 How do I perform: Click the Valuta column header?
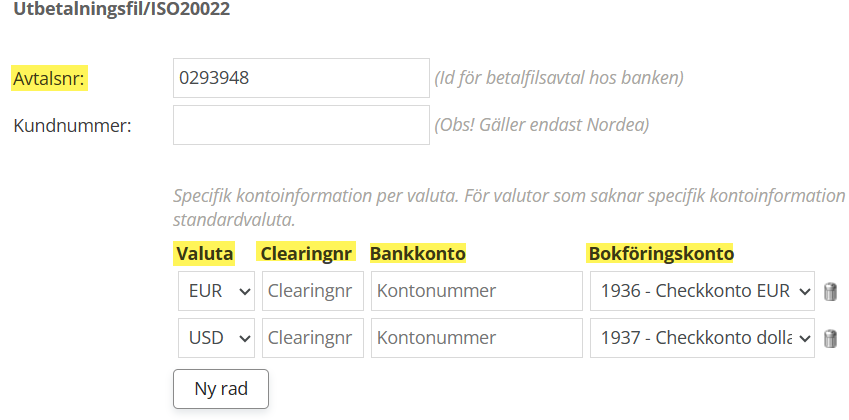[x=204, y=254]
